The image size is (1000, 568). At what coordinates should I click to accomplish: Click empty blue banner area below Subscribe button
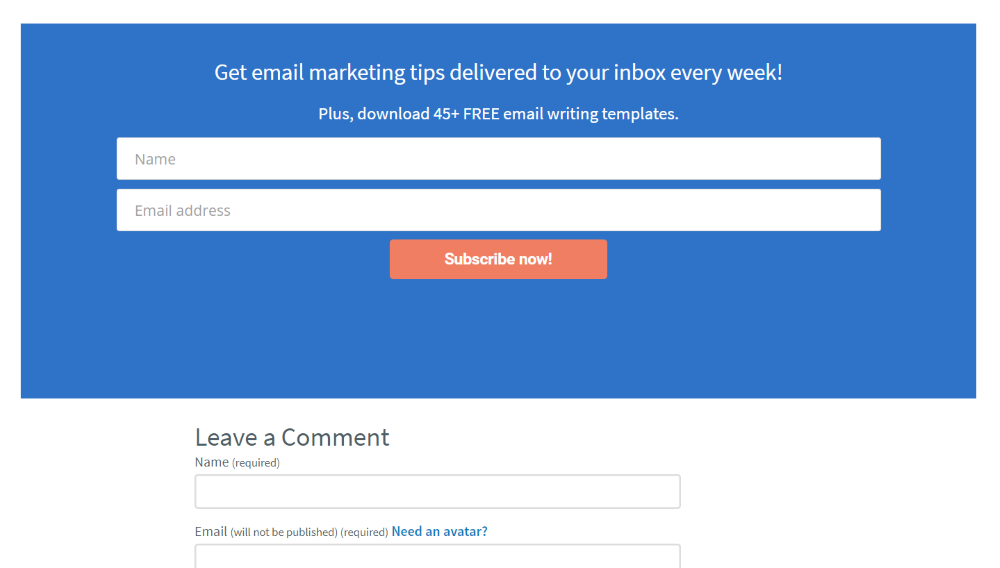coord(498,340)
